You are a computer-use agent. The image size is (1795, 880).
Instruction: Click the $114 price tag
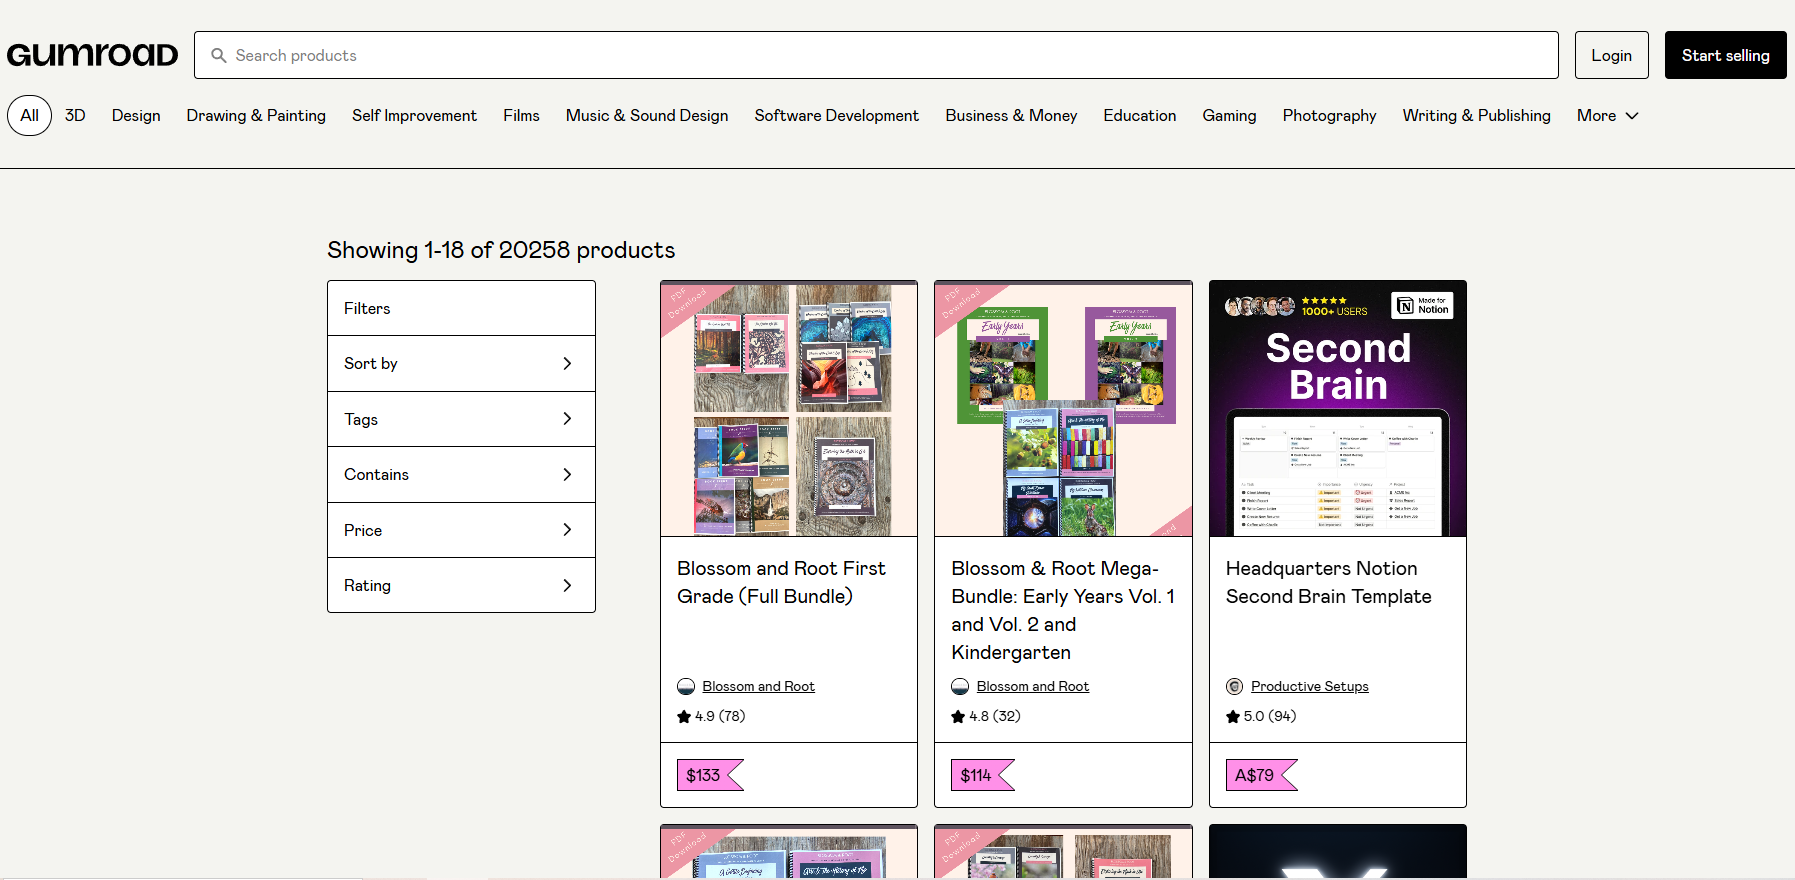pos(982,775)
